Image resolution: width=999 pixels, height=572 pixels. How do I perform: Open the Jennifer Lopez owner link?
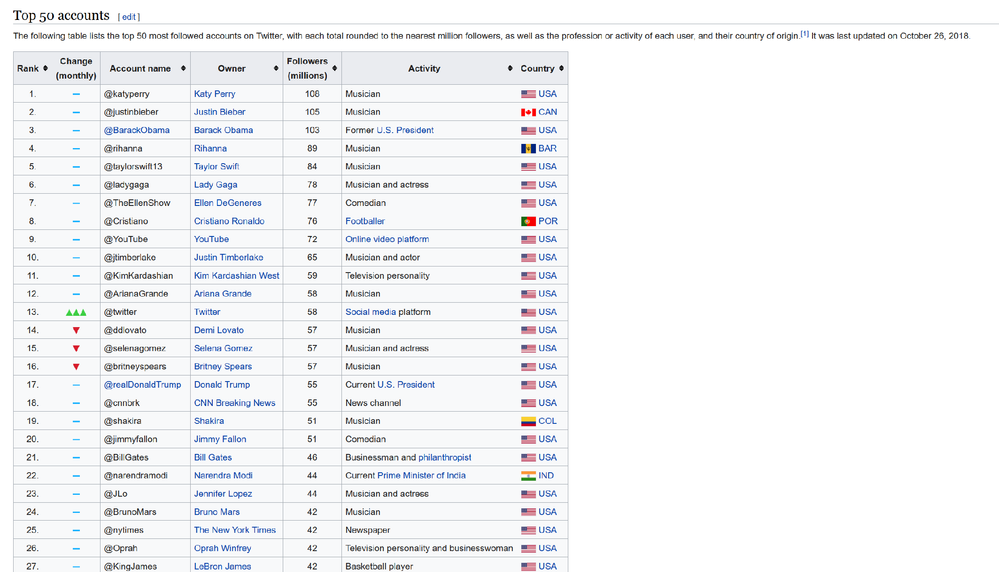click(x=223, y=494)
